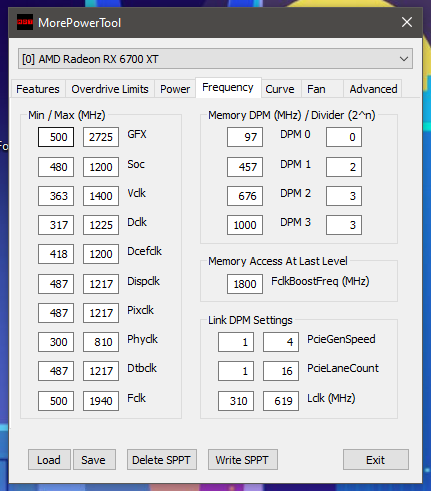Select Lclk maximum field 619
The image size is (431, 491).
tap(281, 401)
